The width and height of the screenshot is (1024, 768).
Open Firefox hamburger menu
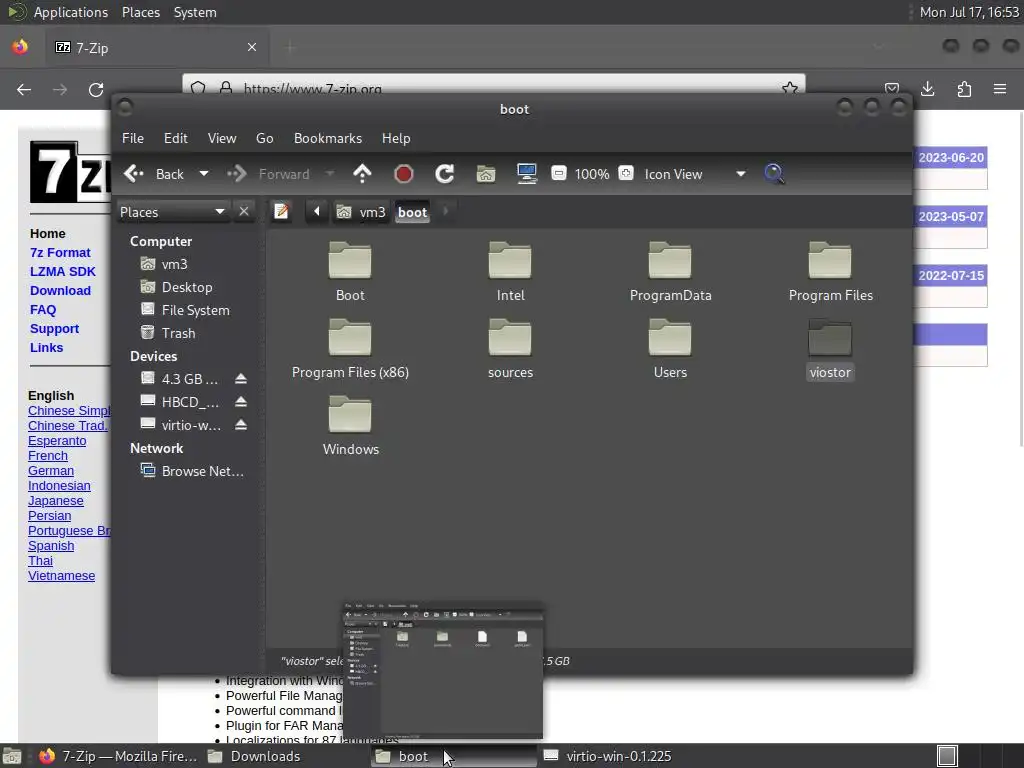pos(1000,89)
